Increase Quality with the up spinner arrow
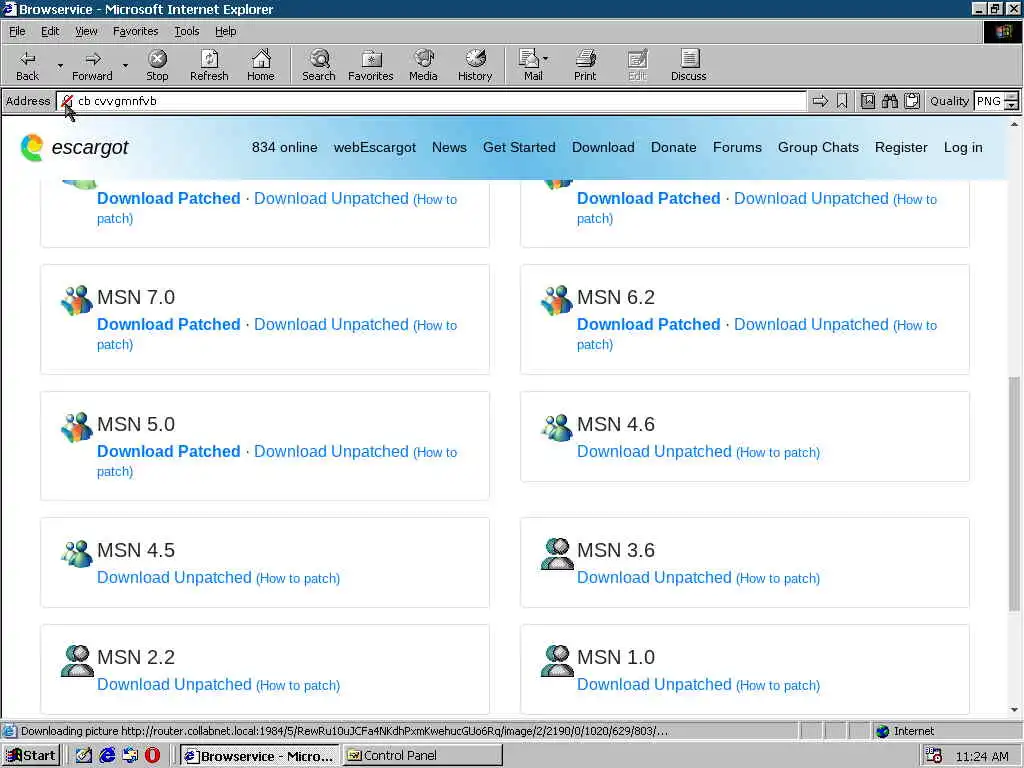 tap(1012, 97)
